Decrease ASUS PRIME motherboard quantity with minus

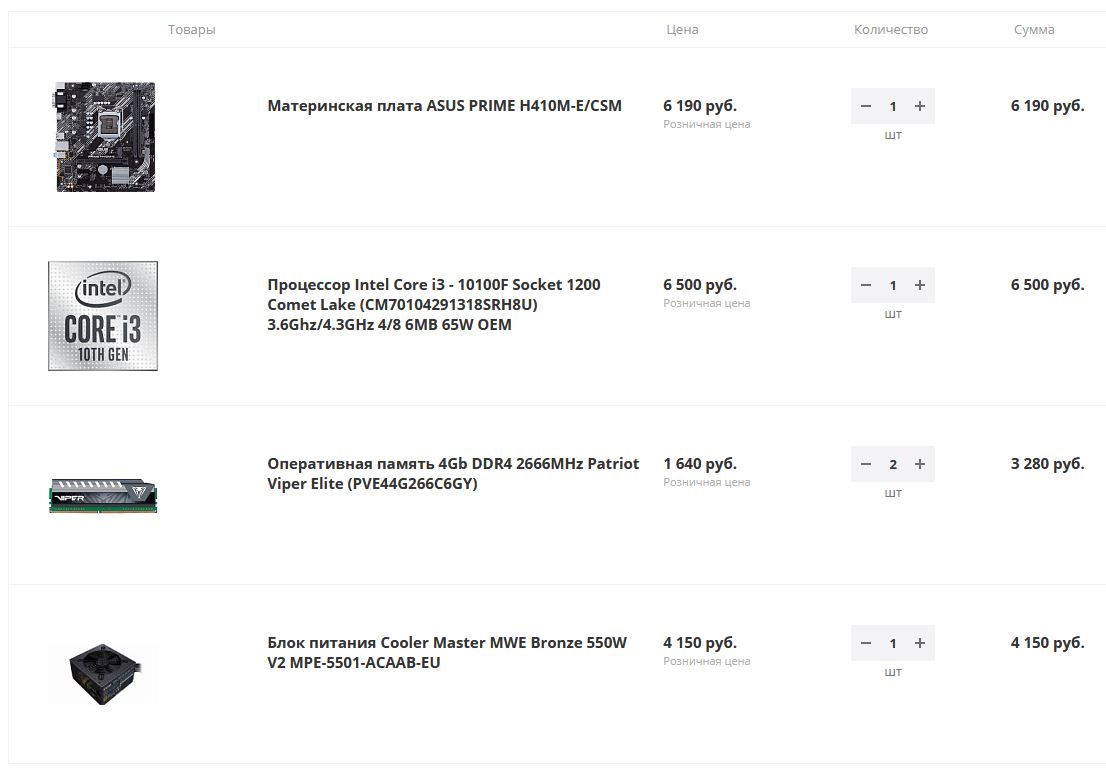(866, 106)
